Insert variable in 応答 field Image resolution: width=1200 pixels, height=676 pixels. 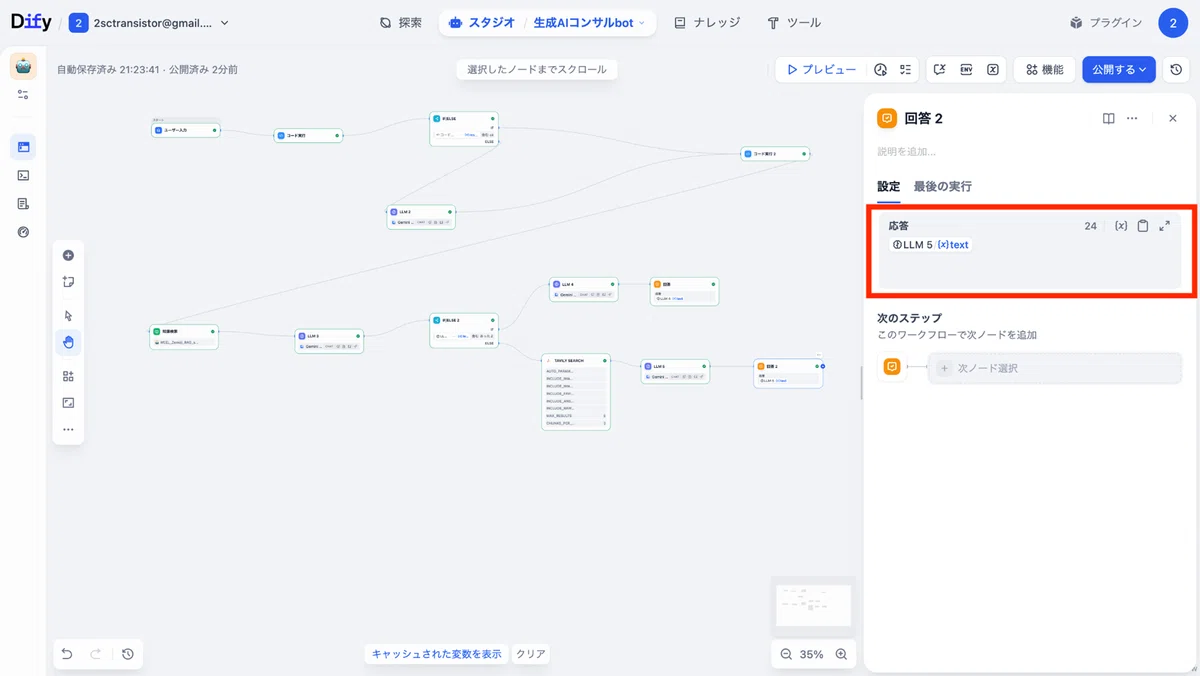[x=1121, y=226]
